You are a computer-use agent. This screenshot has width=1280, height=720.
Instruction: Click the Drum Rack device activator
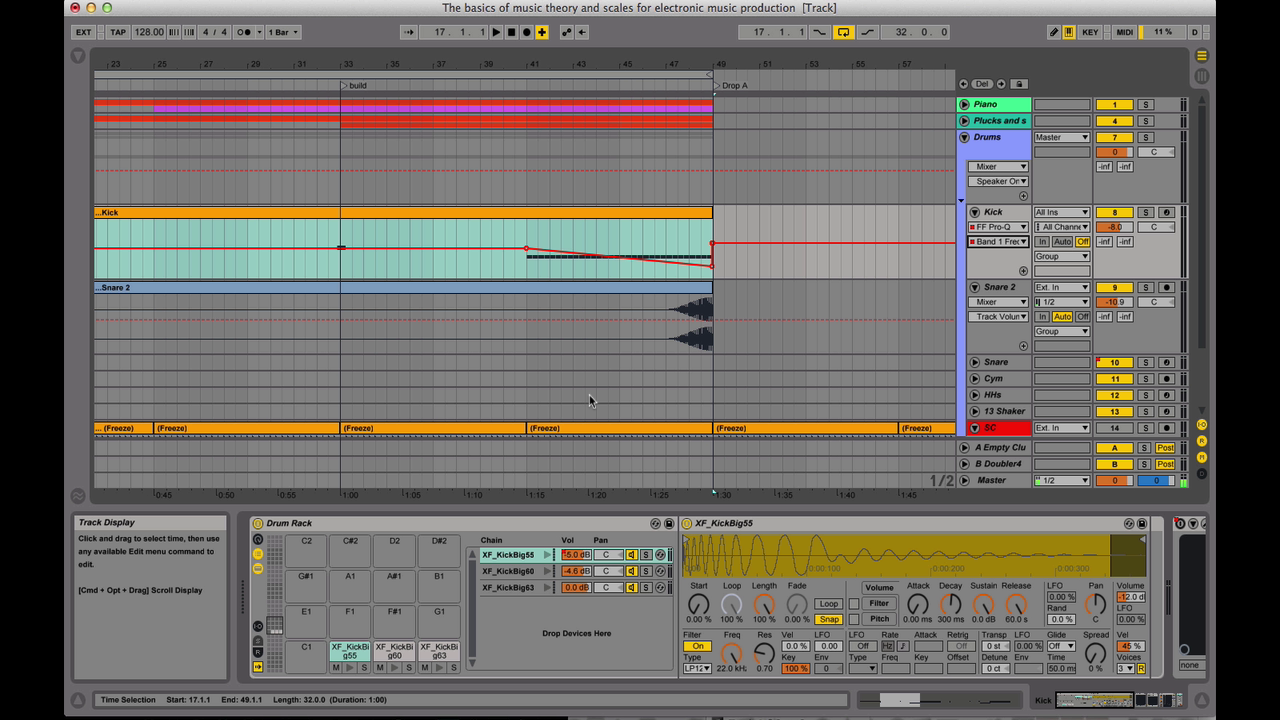tap(258, 523)
